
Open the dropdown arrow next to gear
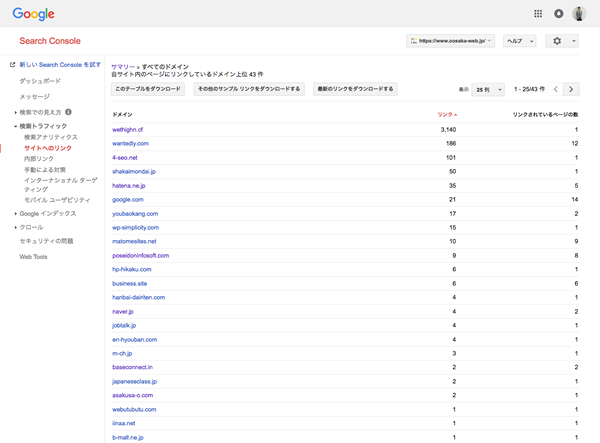(574, 41)
